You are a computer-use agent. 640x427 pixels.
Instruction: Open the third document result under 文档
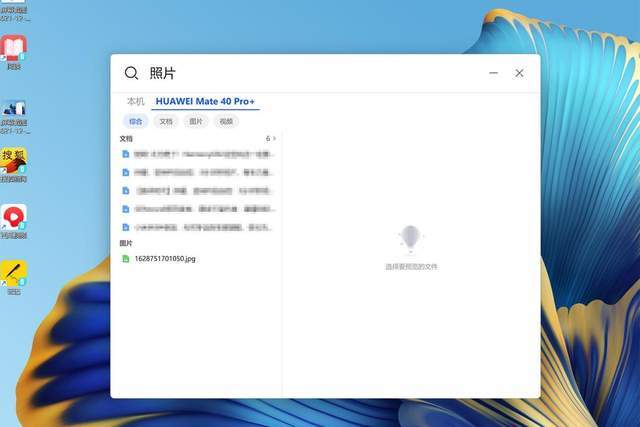[x=198, y=191]
